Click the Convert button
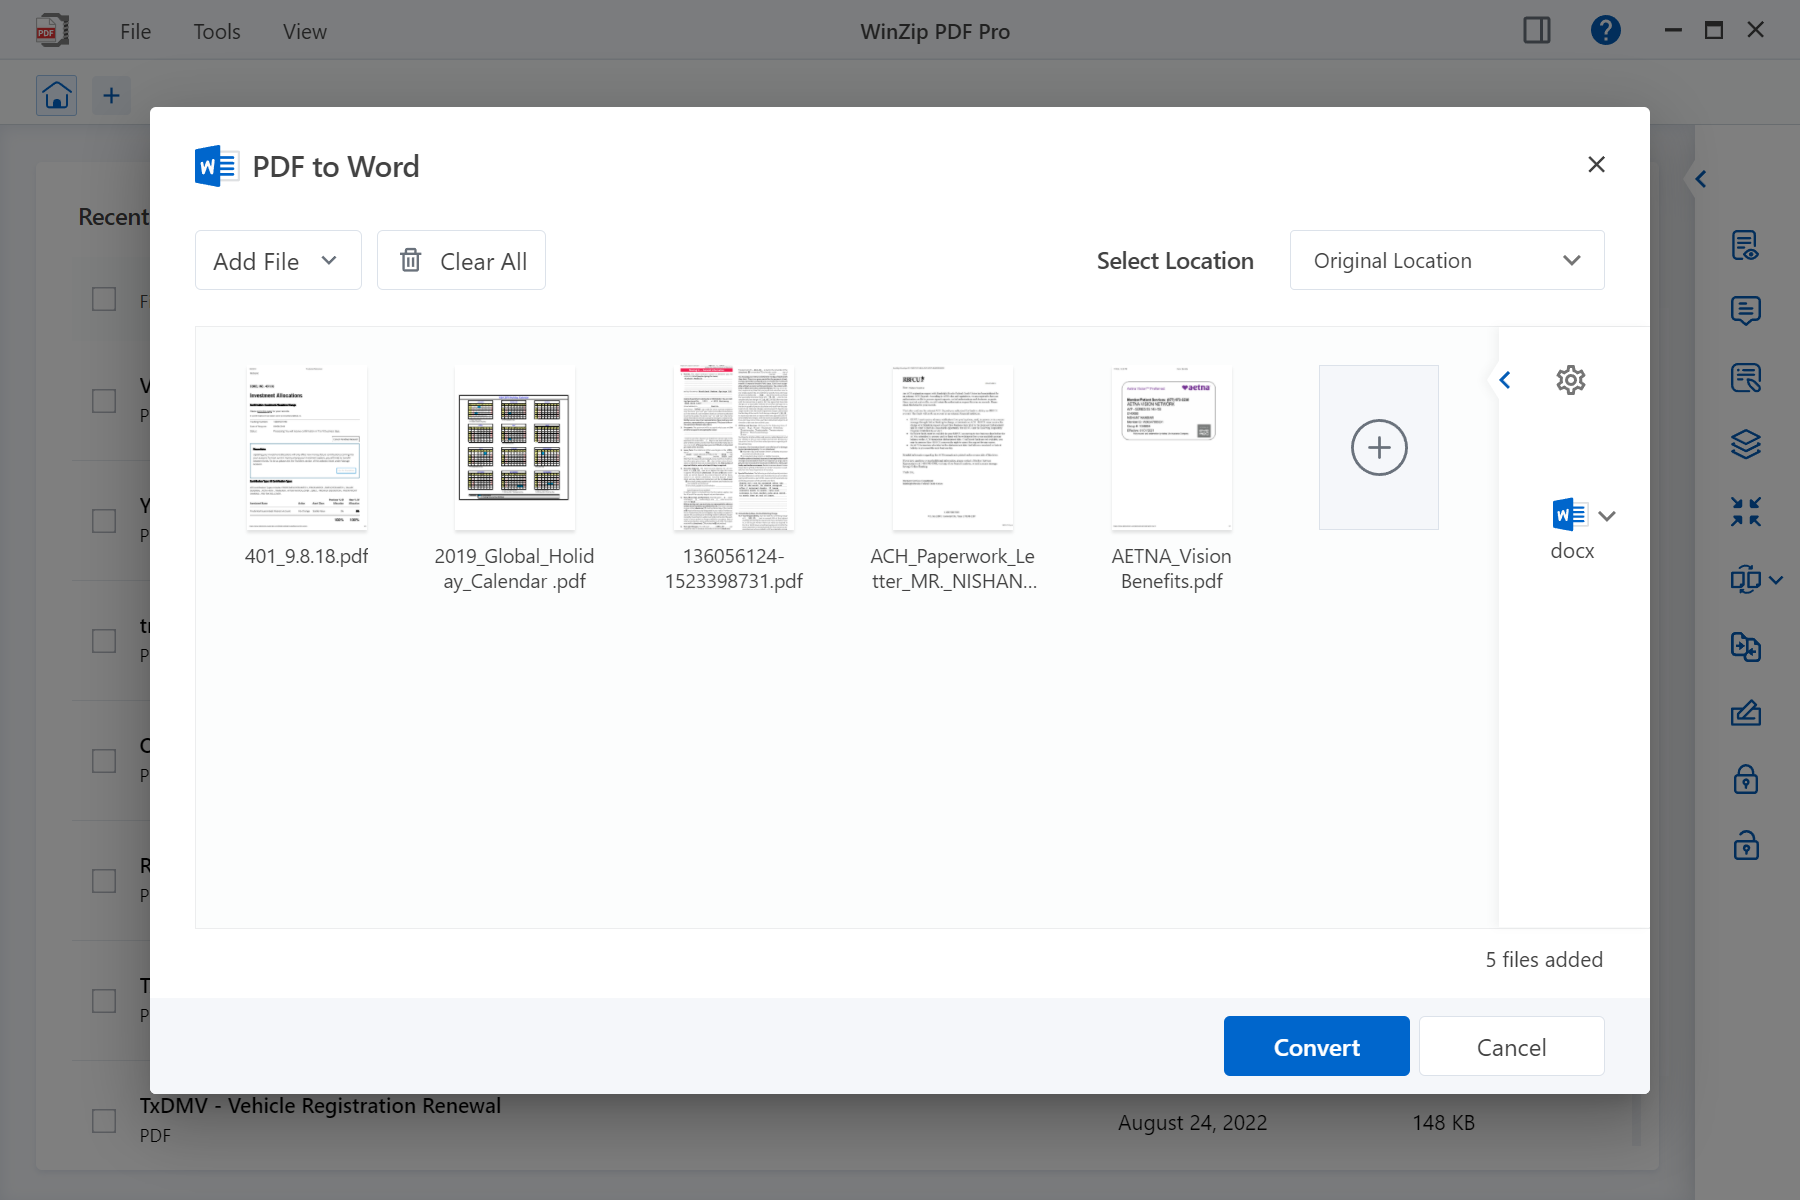1800x1200 pixels. pos(1317,1046)
